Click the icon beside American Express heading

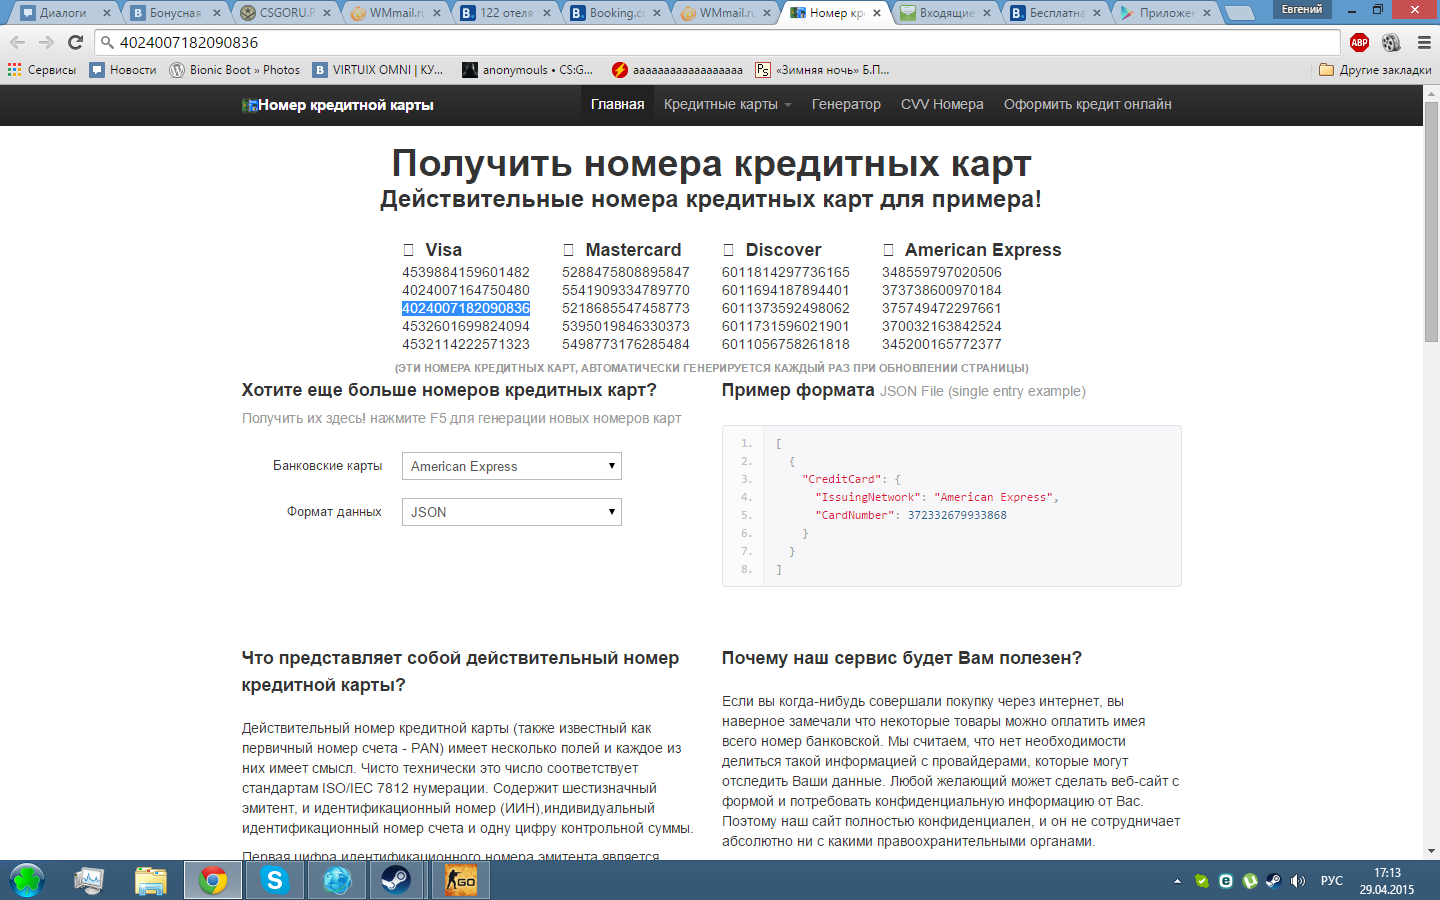click(x=888, y=250)
